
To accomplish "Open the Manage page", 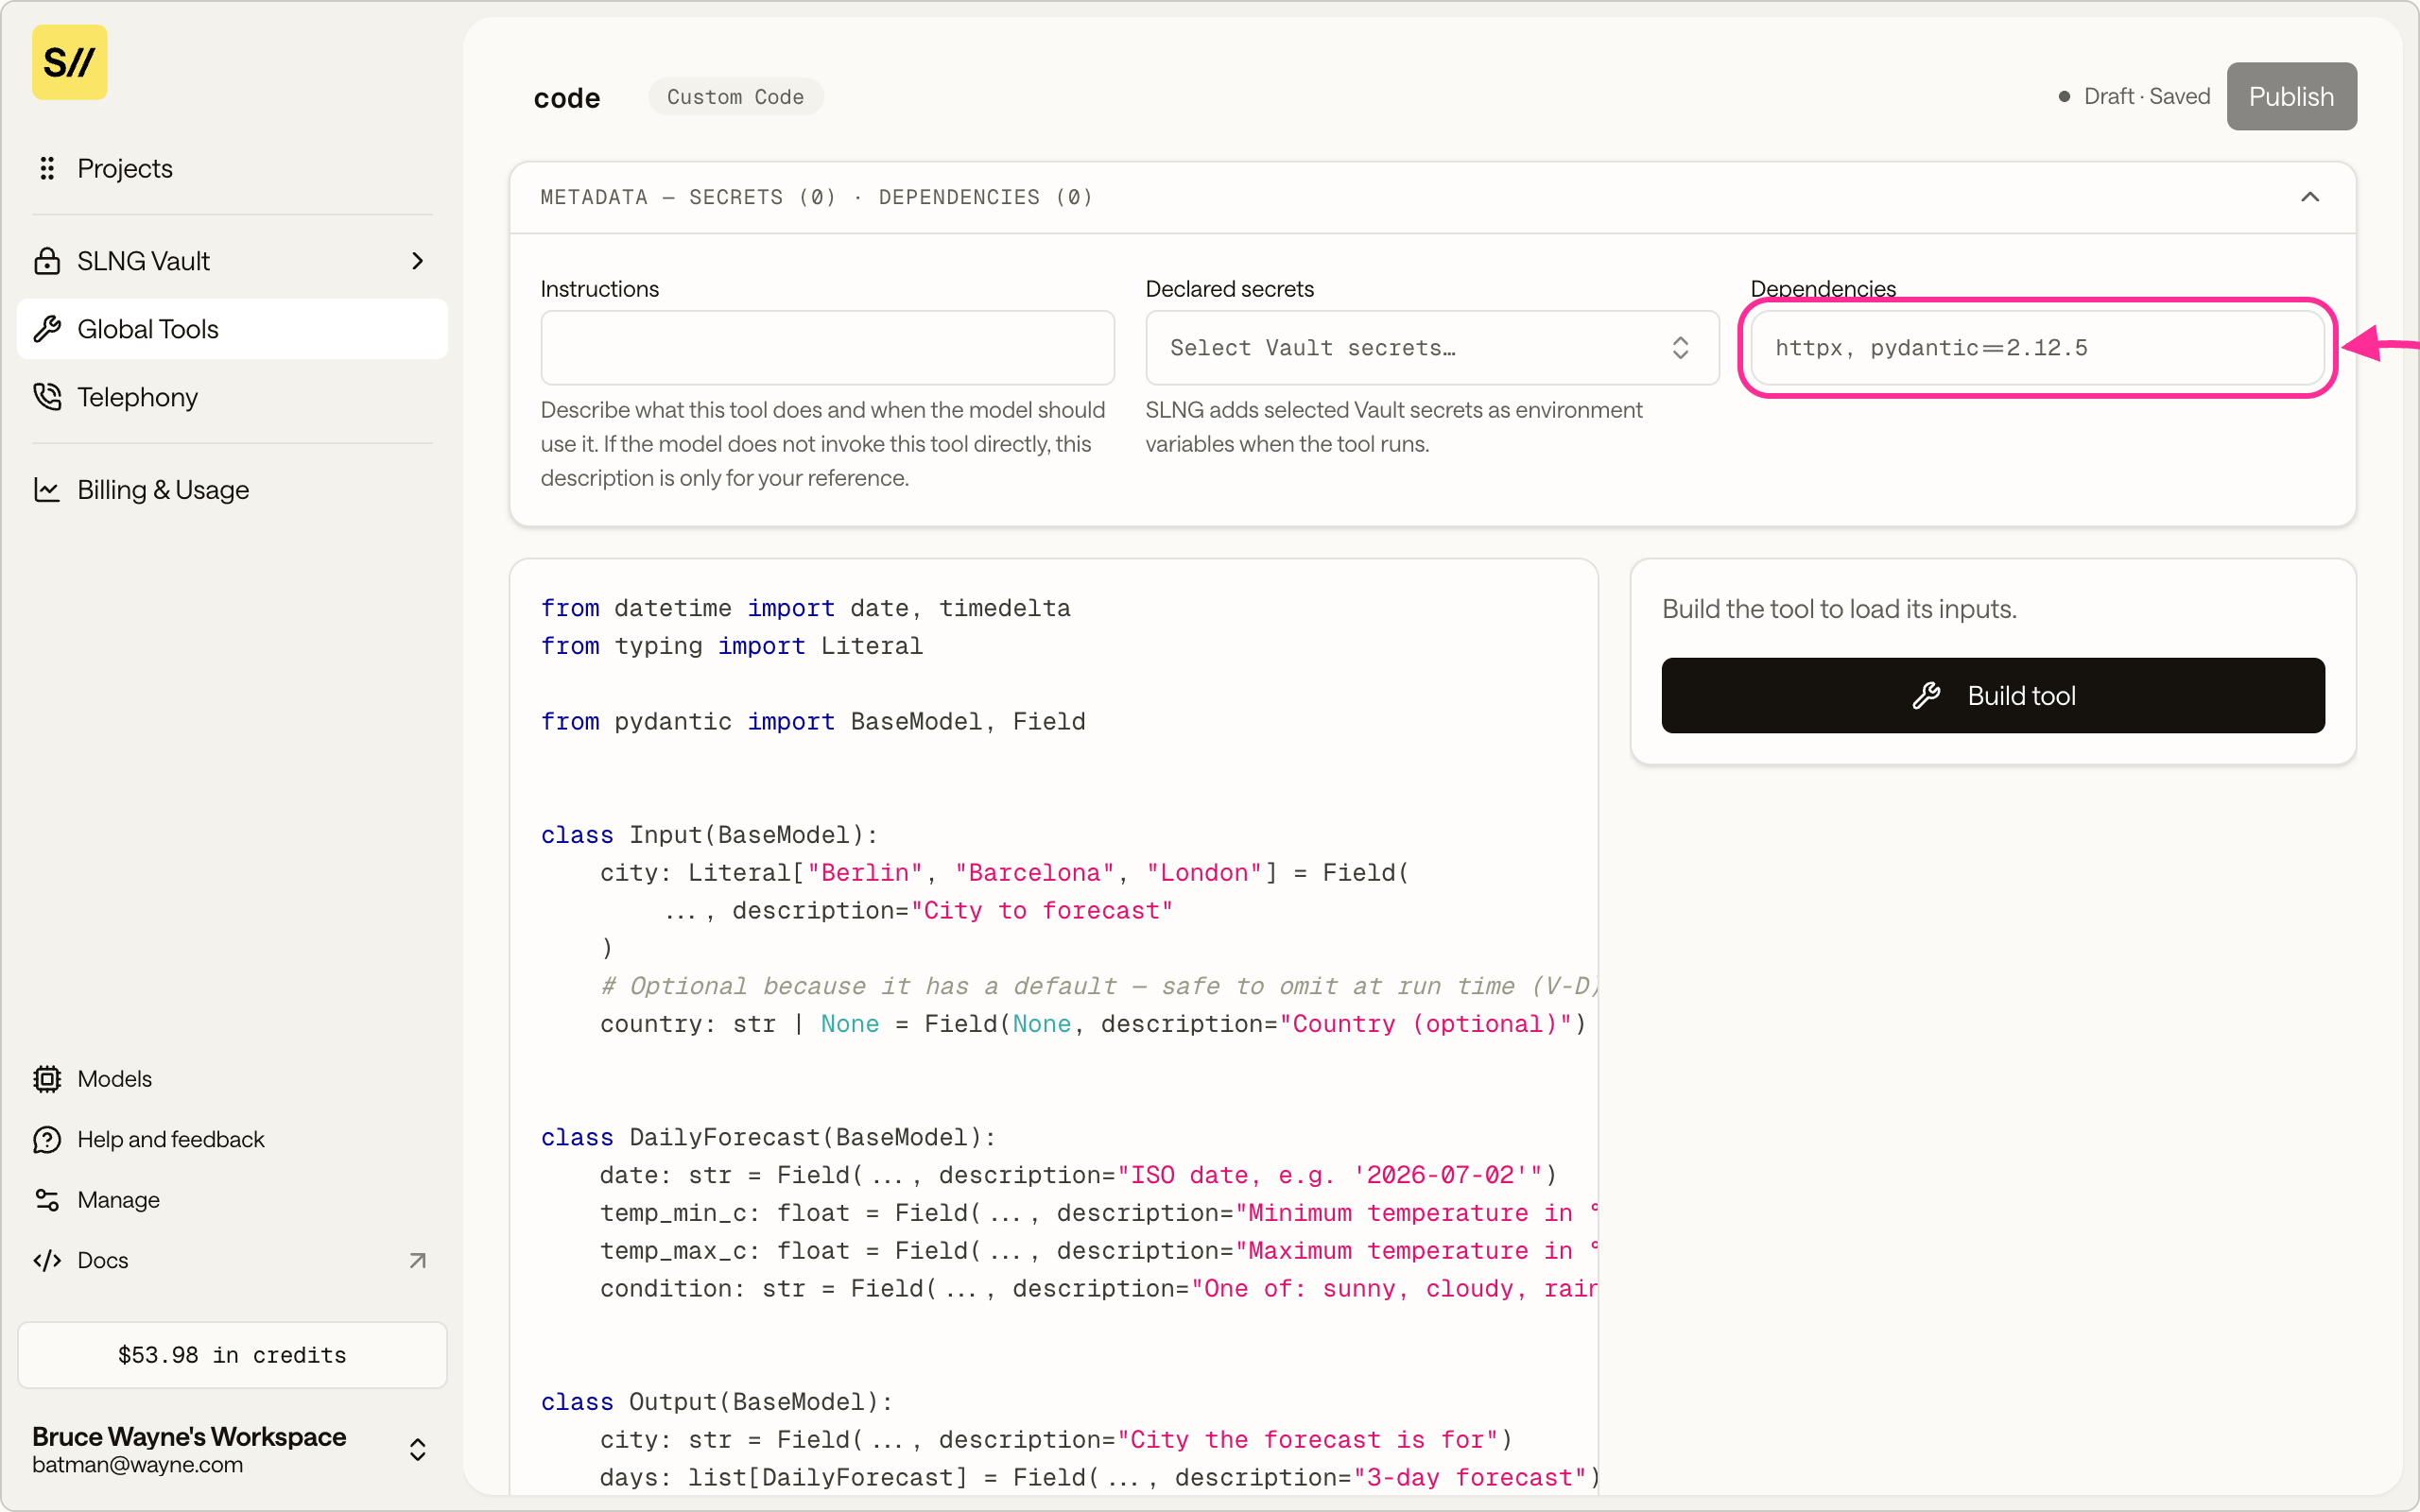I will (x=232, y=1200).
